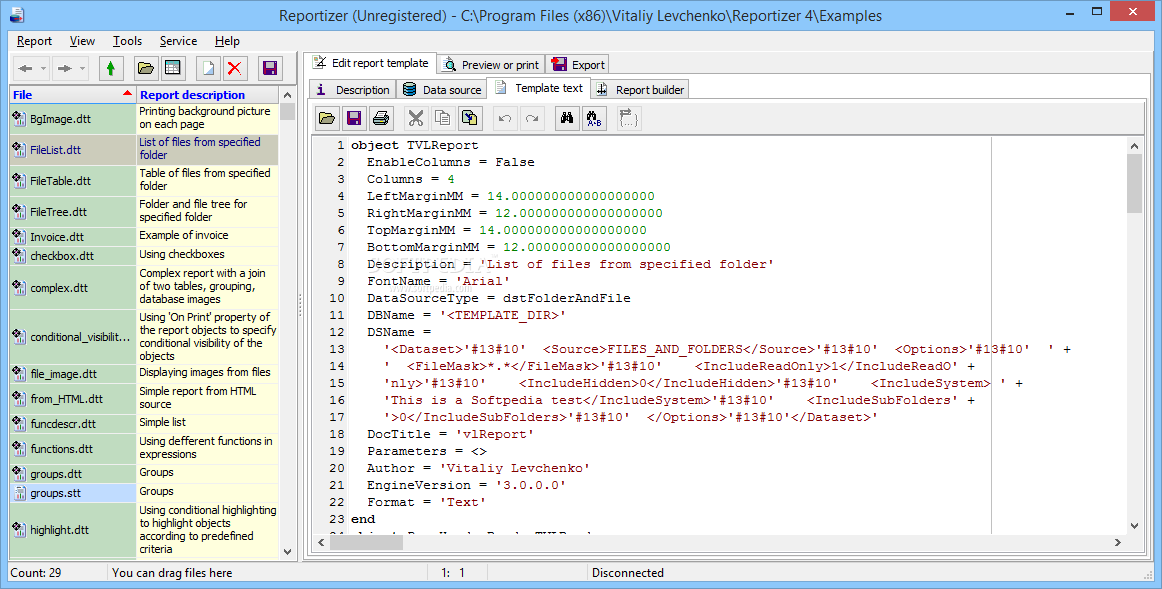Screen dimensions: 1162x589
Task: Open the Service menu
Action: pos(178,41)
